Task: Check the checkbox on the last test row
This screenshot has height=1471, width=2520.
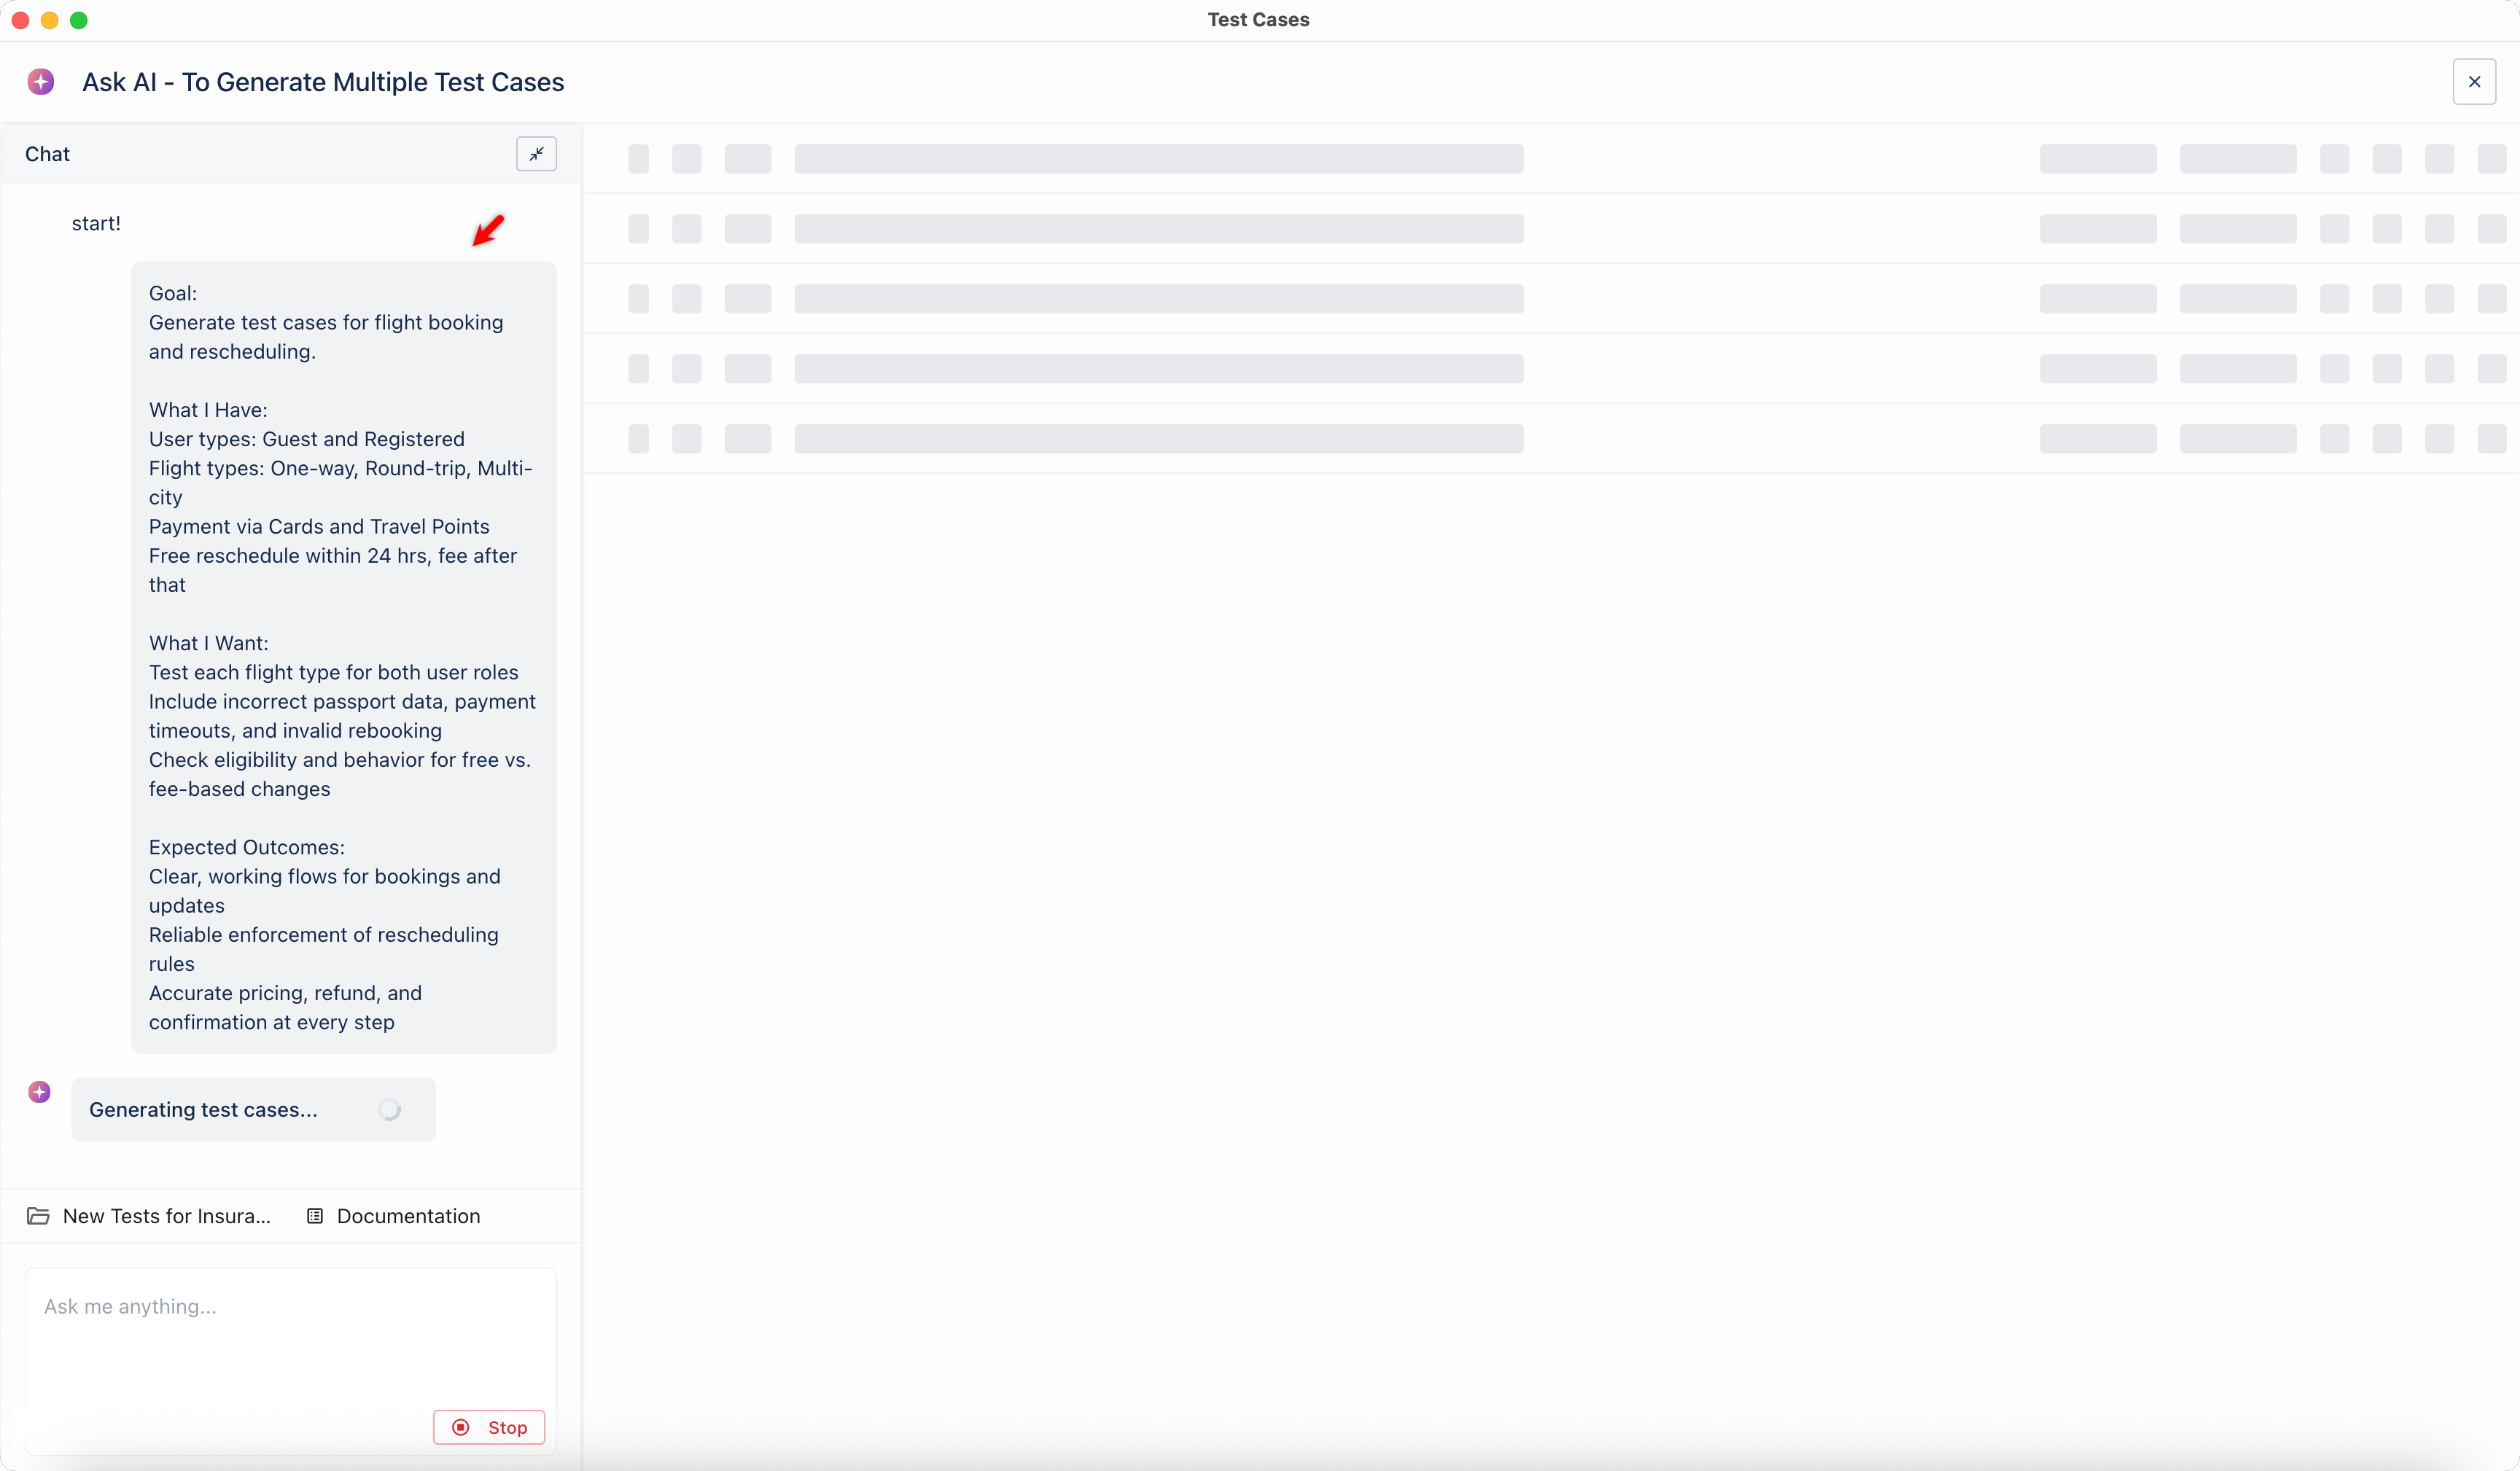Action: click(x=640, y=439)
